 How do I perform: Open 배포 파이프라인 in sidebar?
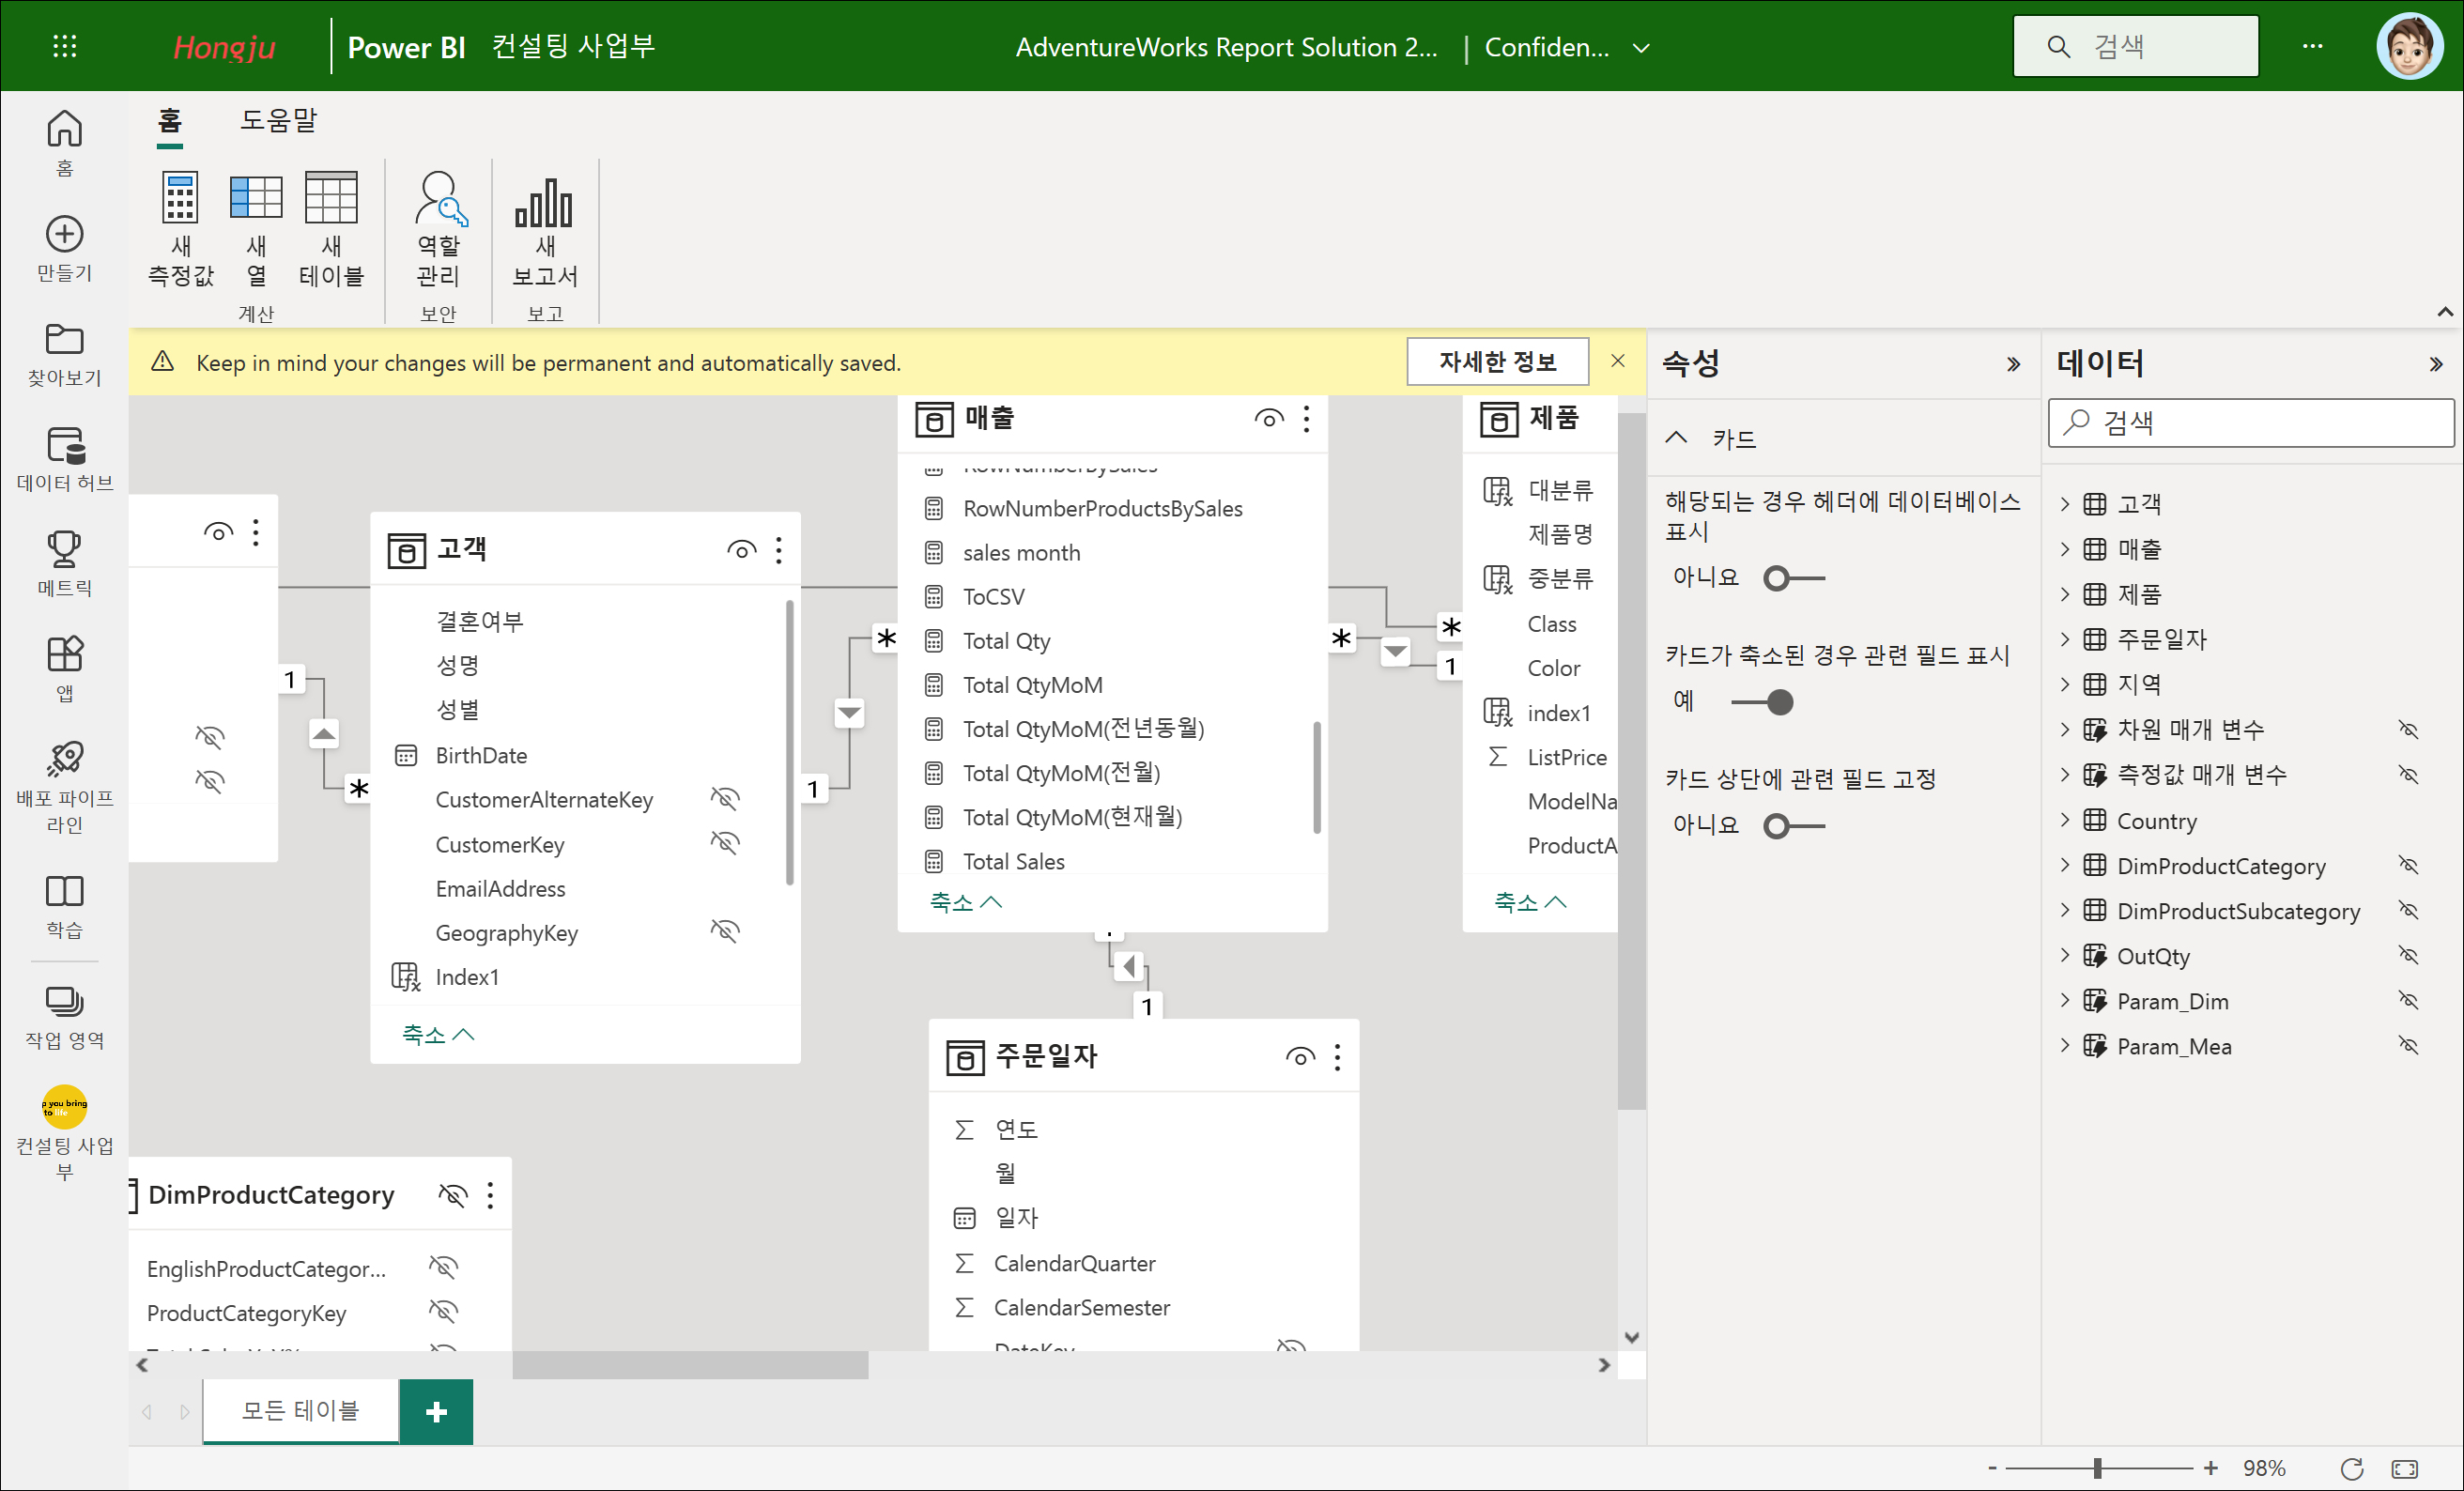point(65,760)
